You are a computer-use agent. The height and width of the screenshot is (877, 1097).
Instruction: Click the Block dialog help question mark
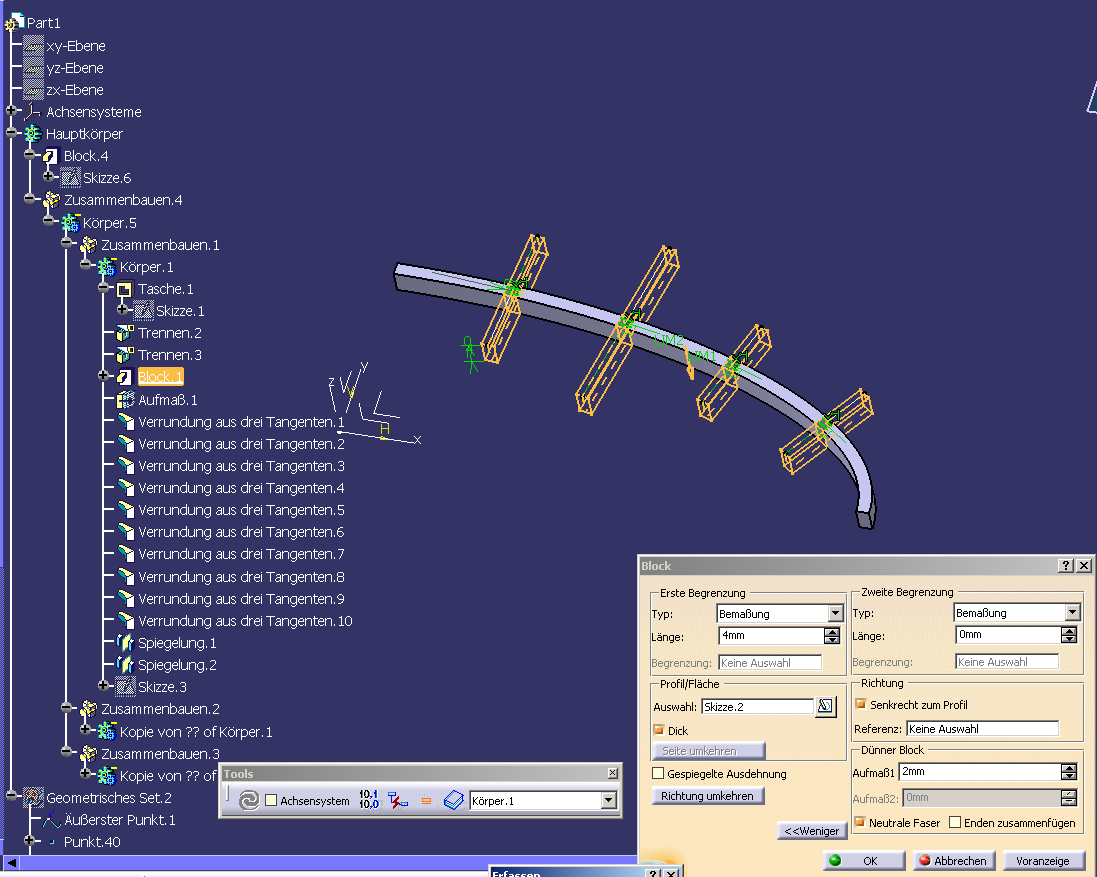pyautogui.click(x=1066, y=566)
